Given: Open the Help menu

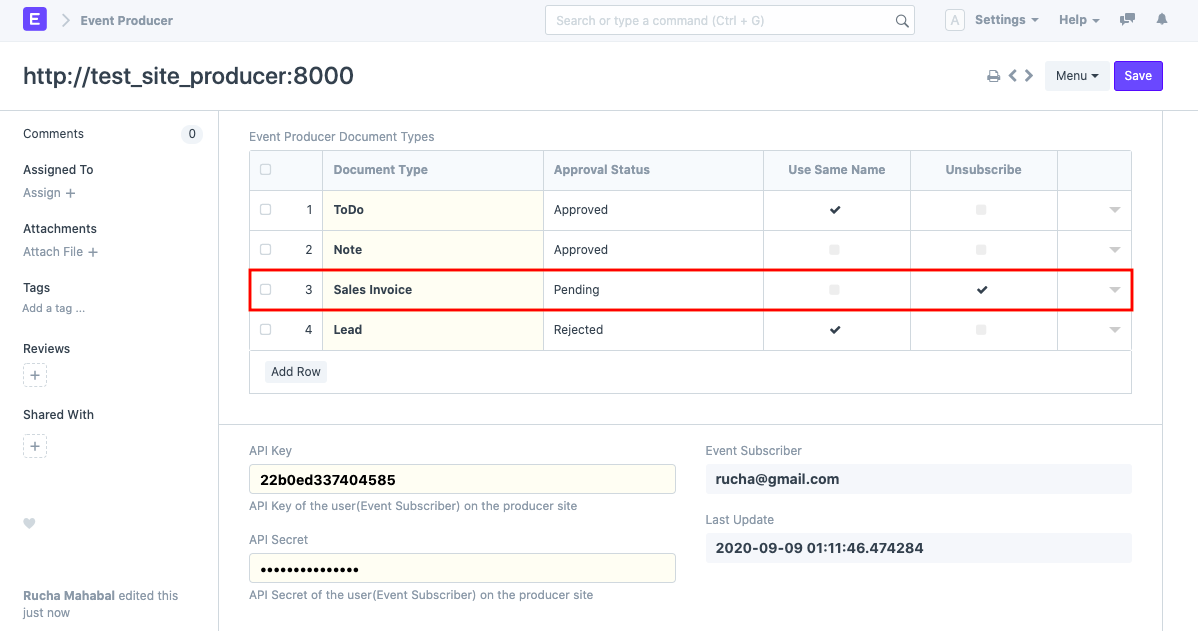Looking at the screenshot, I should tap(1078, 20).
